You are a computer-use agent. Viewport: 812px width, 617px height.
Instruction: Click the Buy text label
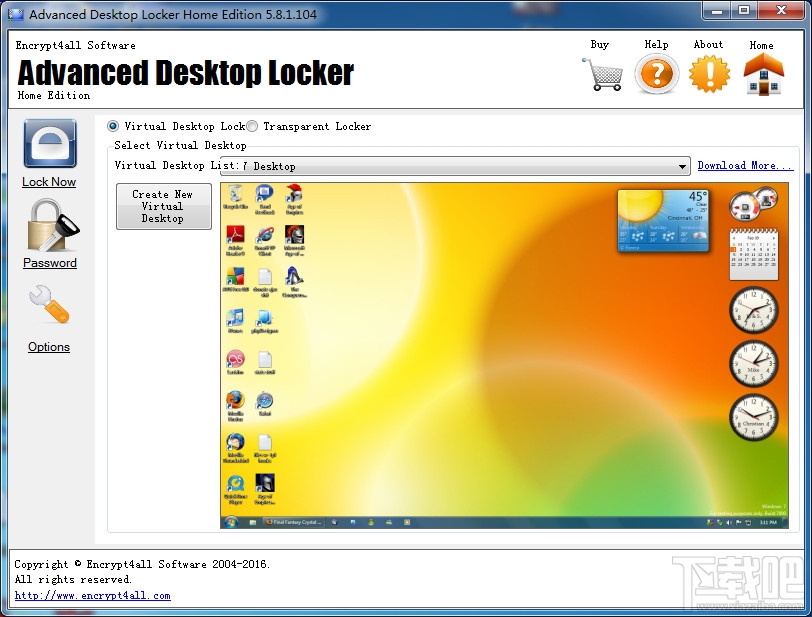[x=600, y=45]
